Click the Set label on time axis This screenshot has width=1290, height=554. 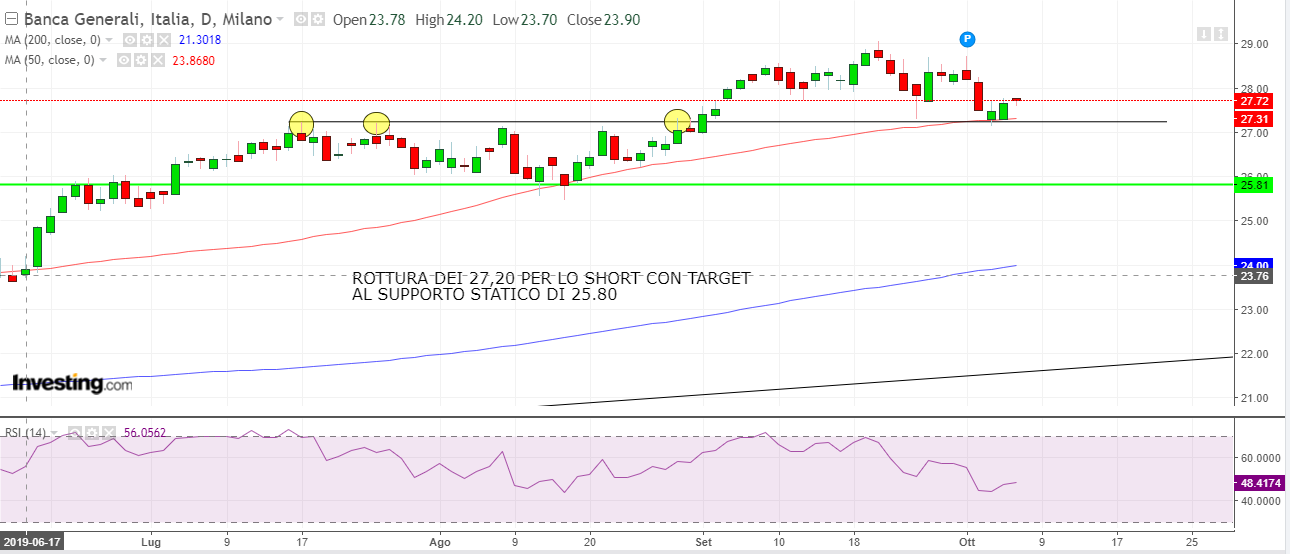pos(703,541)
